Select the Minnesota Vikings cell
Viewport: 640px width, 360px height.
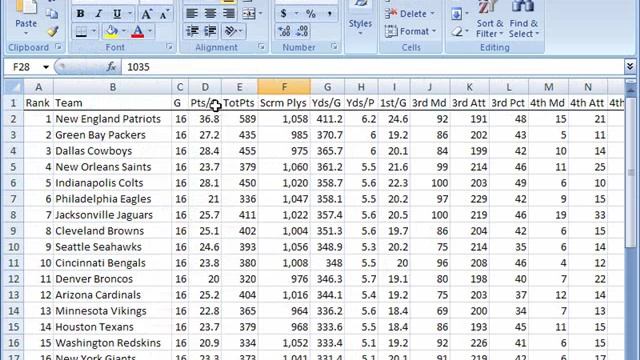113,311
